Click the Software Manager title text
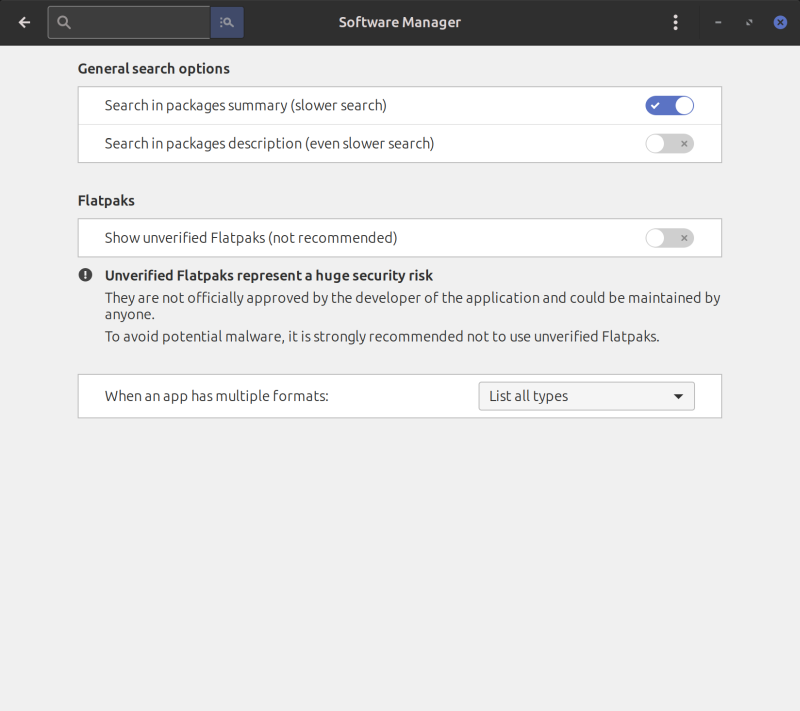This screenshot has height=711, width=800. pyautogui.click(x=400, y=22)
